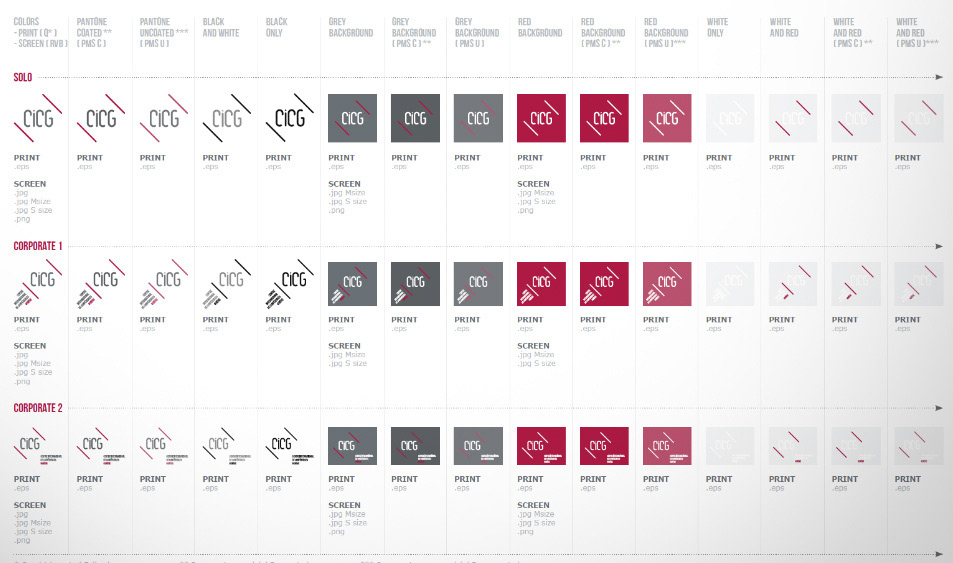Click the Corporate 1 Pantone Uncoated logo
Viewport: 953px width, 563px height.
[164, 287]
